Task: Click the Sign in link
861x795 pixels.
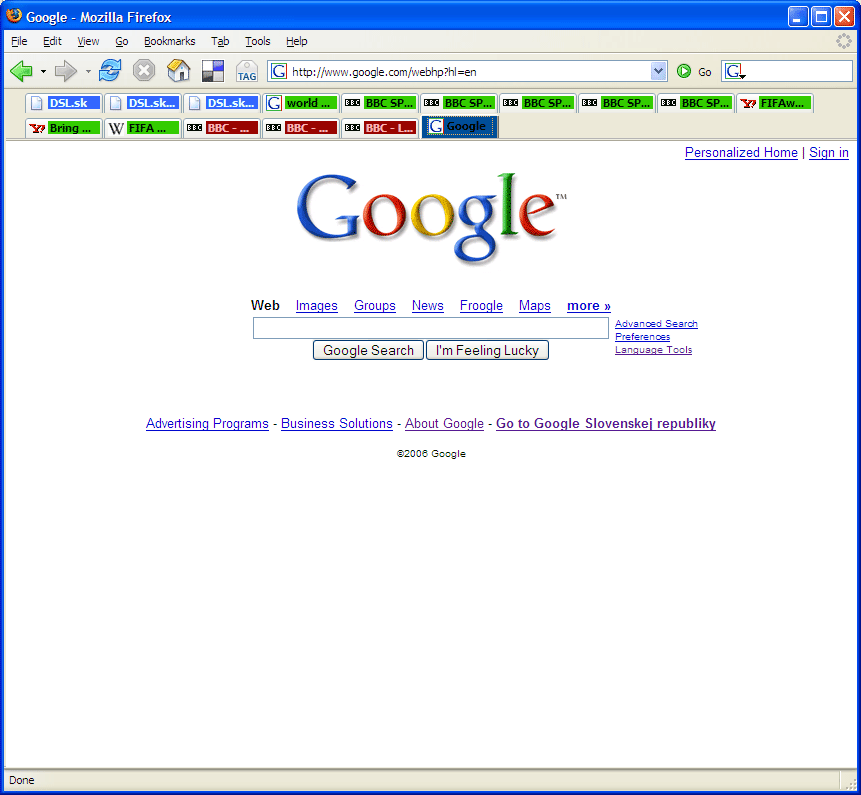Action: tap(829, 153)
